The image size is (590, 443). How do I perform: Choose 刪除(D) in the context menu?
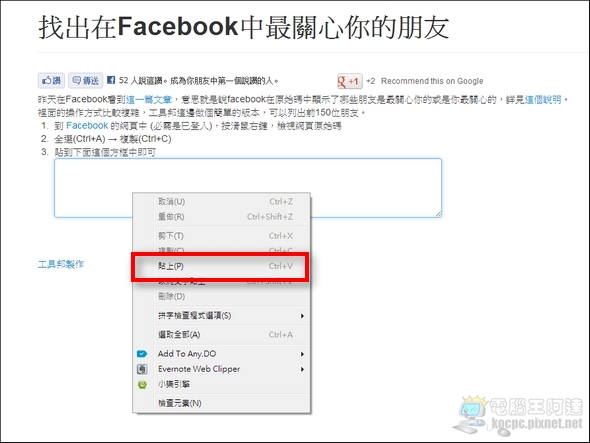click(x=225, y=297)
